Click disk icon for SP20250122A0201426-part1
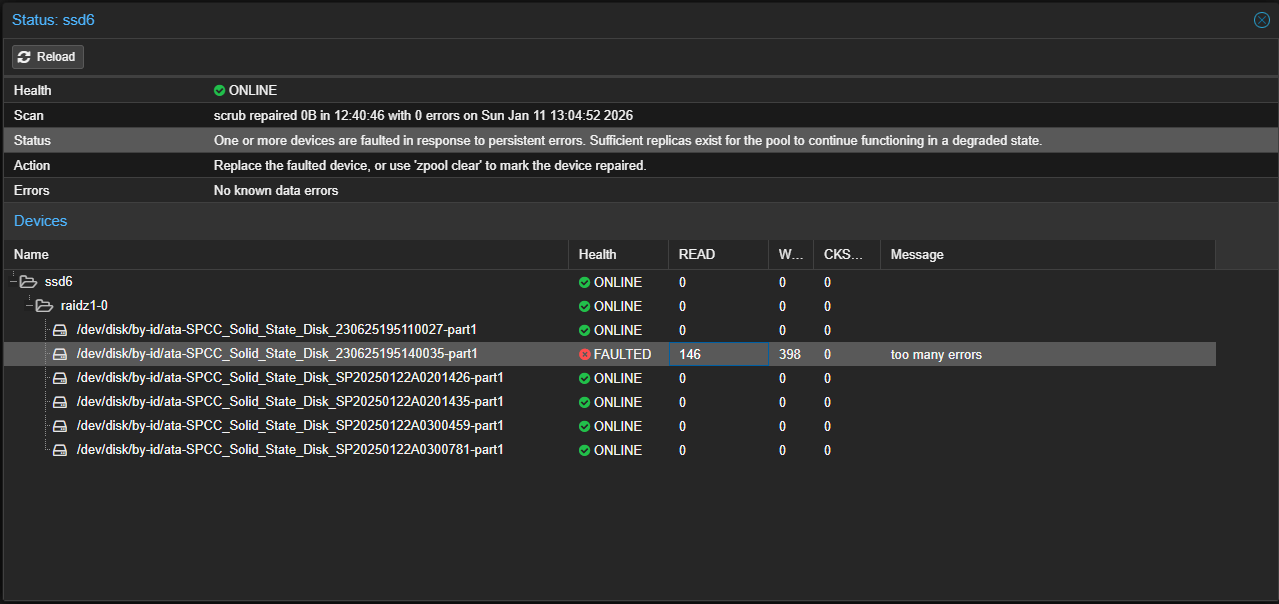This screenshot has width=1279, height=604. (x=60, y=378)
